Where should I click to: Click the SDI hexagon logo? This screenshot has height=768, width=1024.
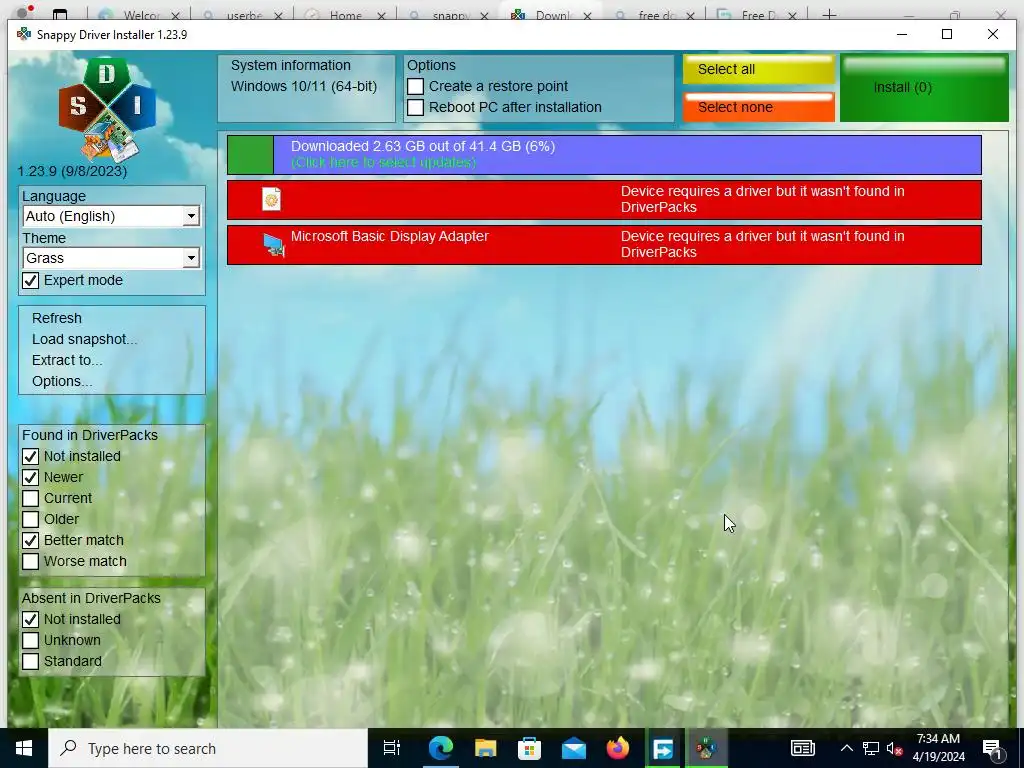pyautogui.click(x=106, y=108)
